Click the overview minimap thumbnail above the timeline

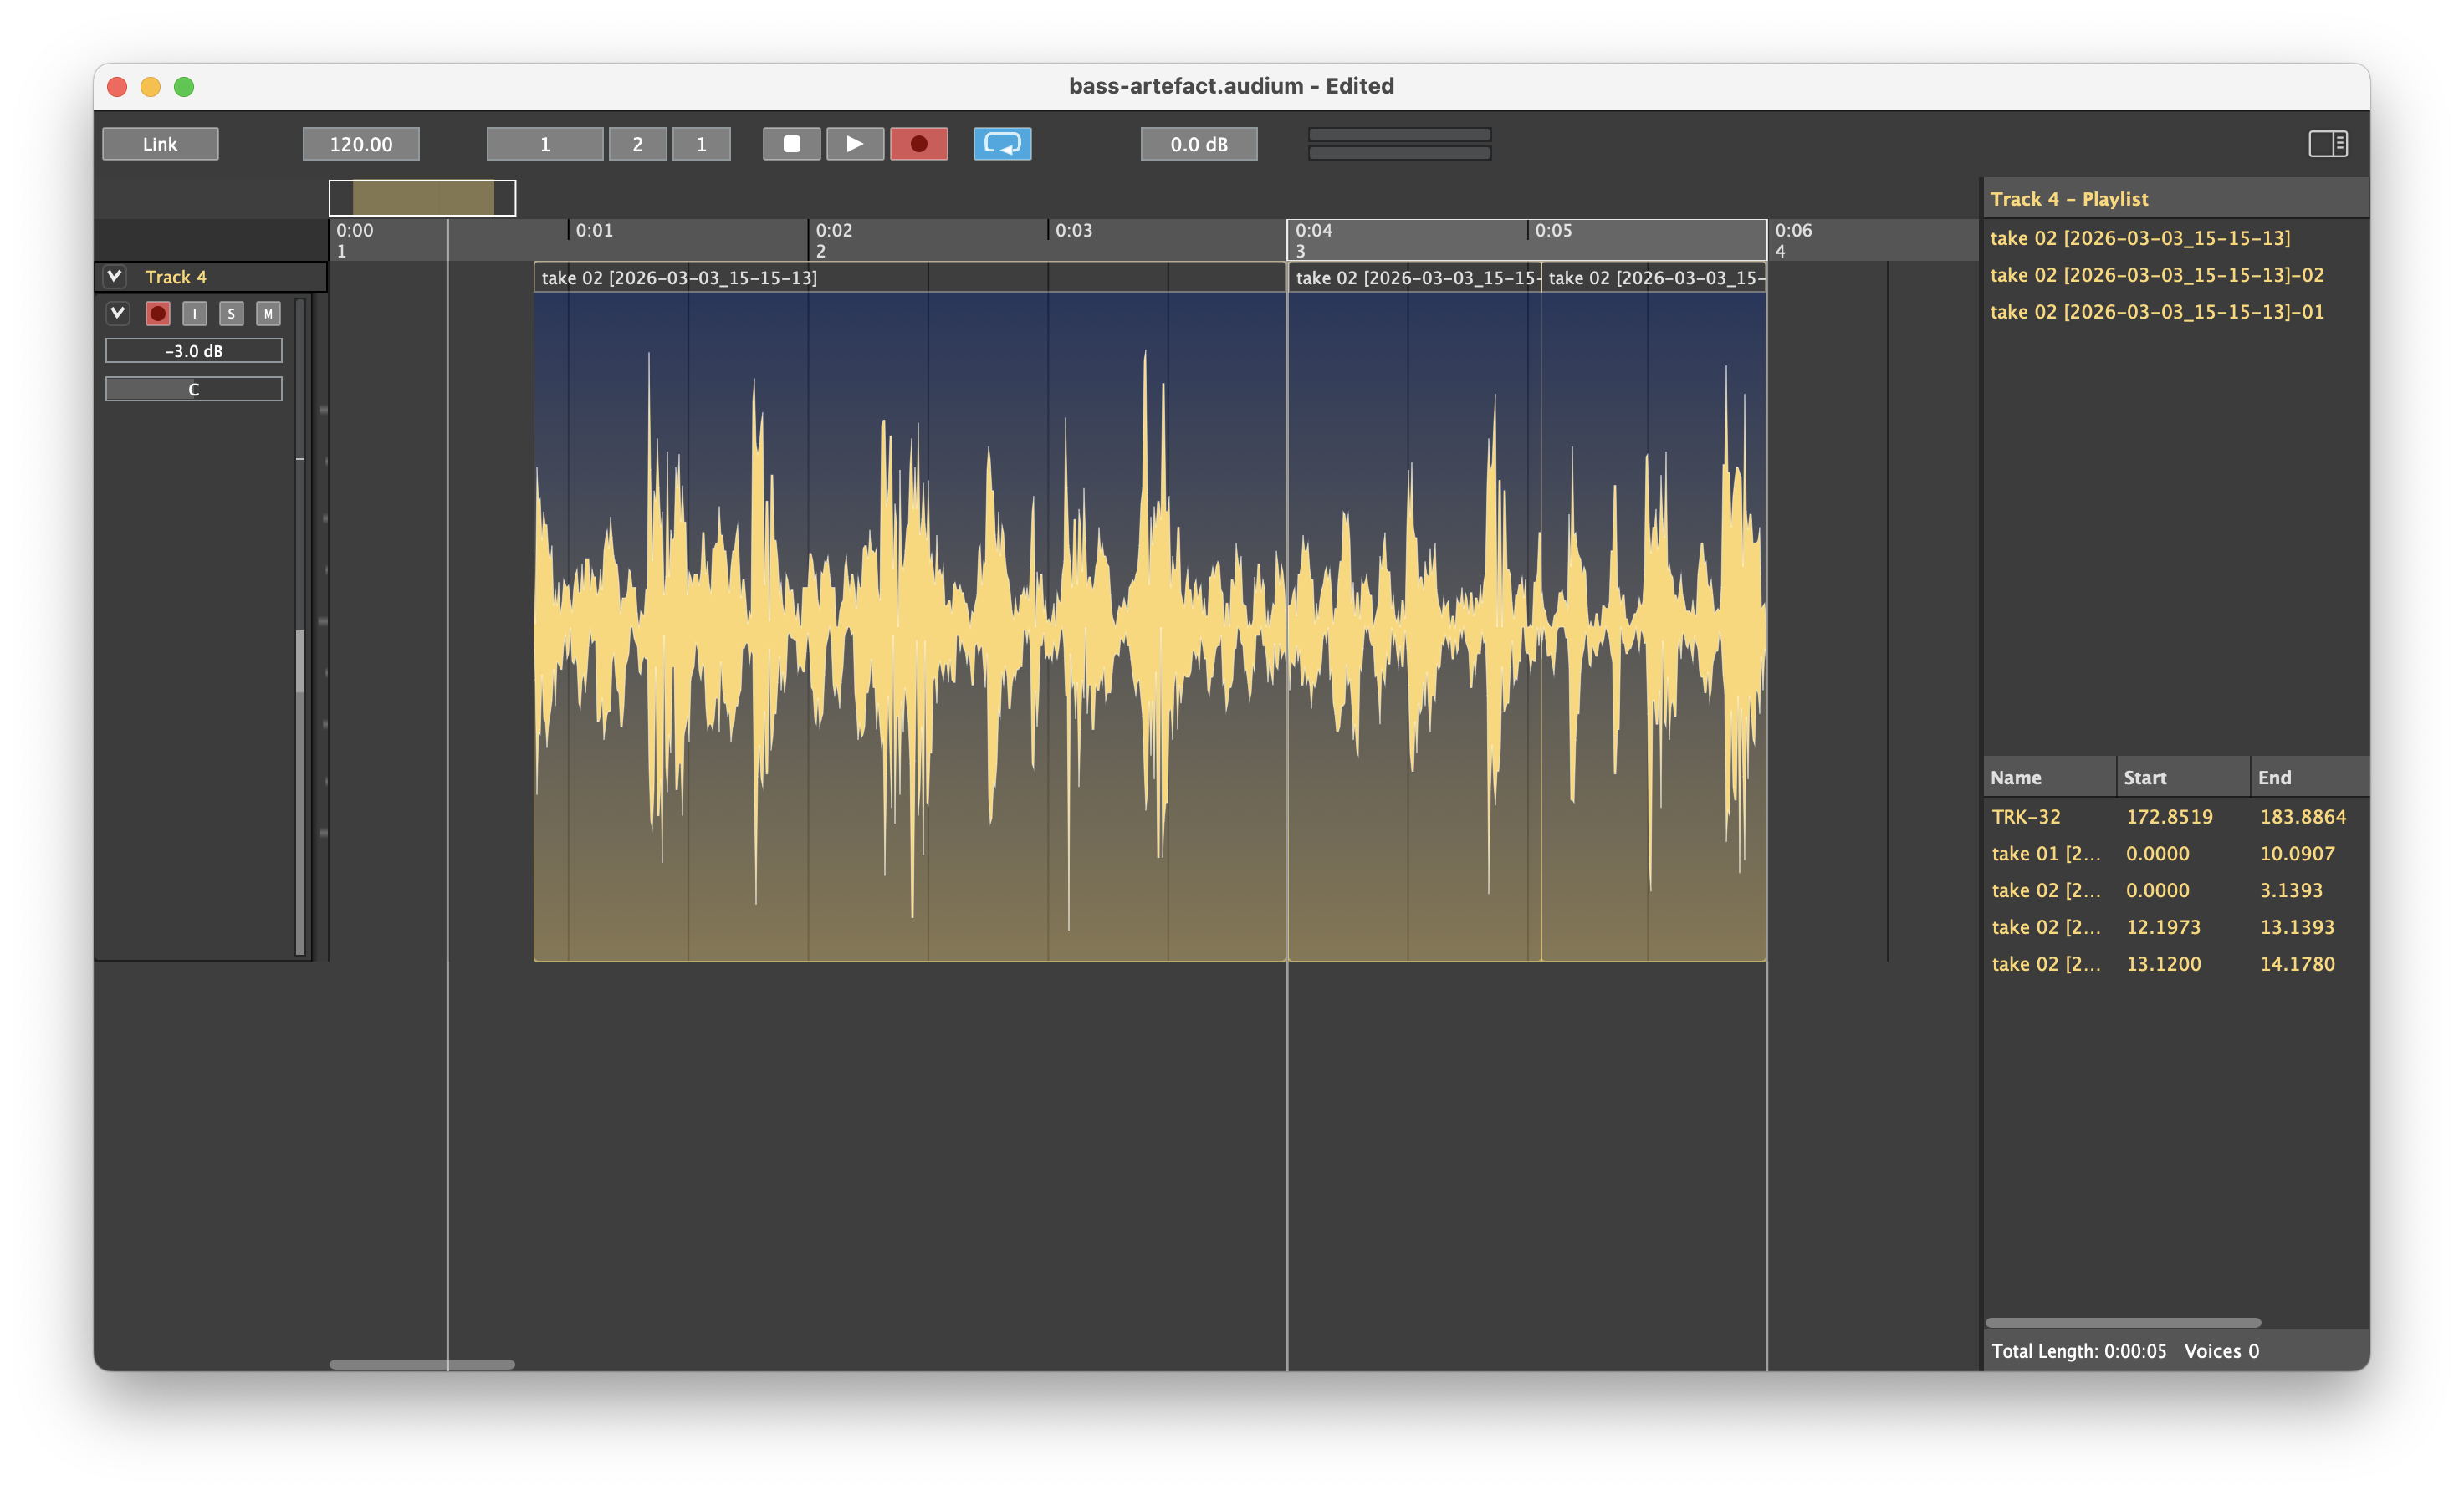click(x=422, y=198)
